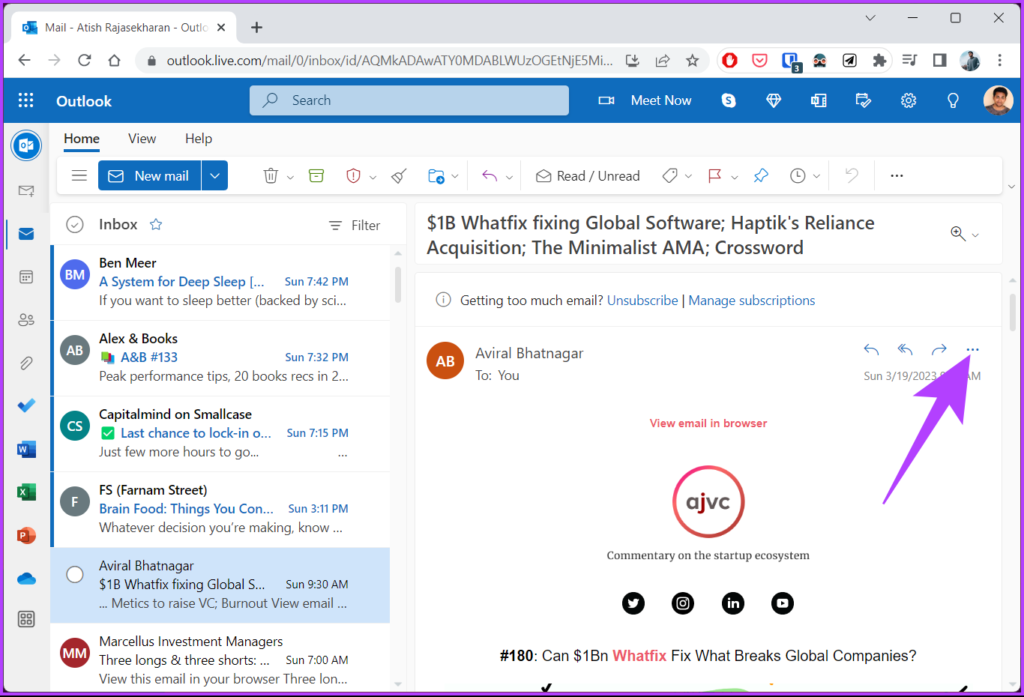Open the Premium diamond icon
Image resolution: width=1024 pixels, height=697 pixels.
pos(773,101)
